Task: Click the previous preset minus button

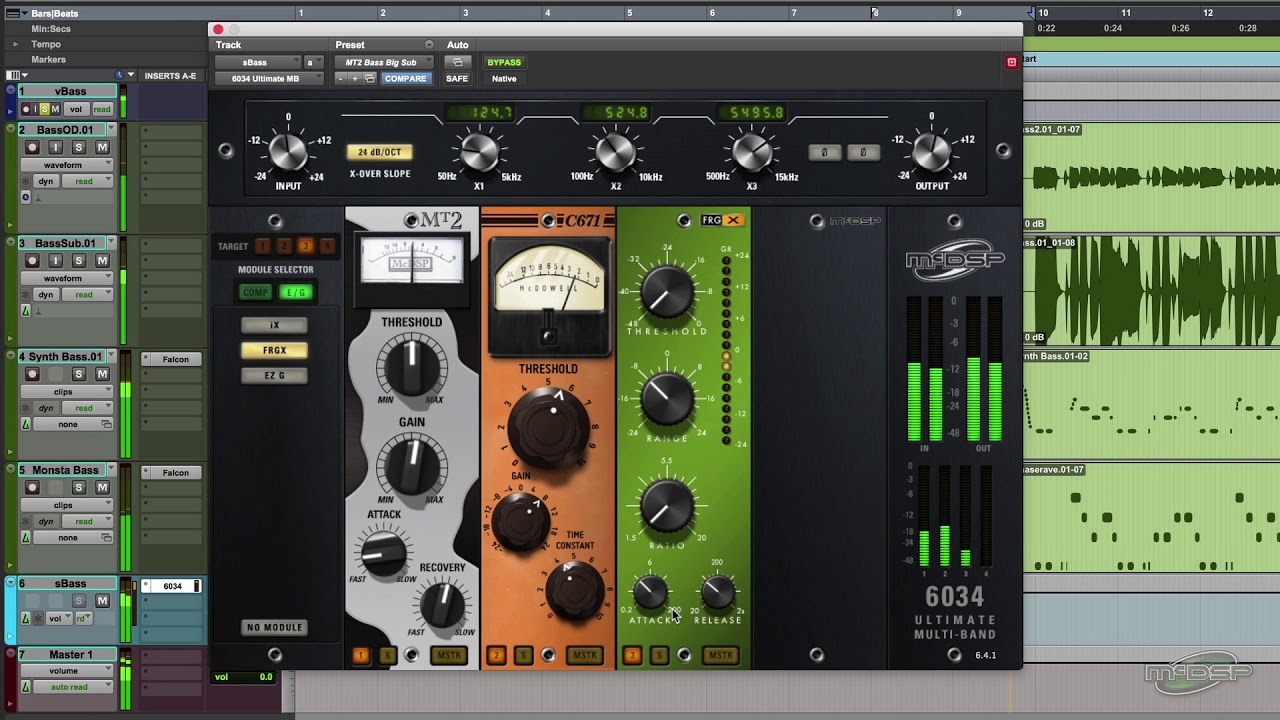Action: pos(341,78)
